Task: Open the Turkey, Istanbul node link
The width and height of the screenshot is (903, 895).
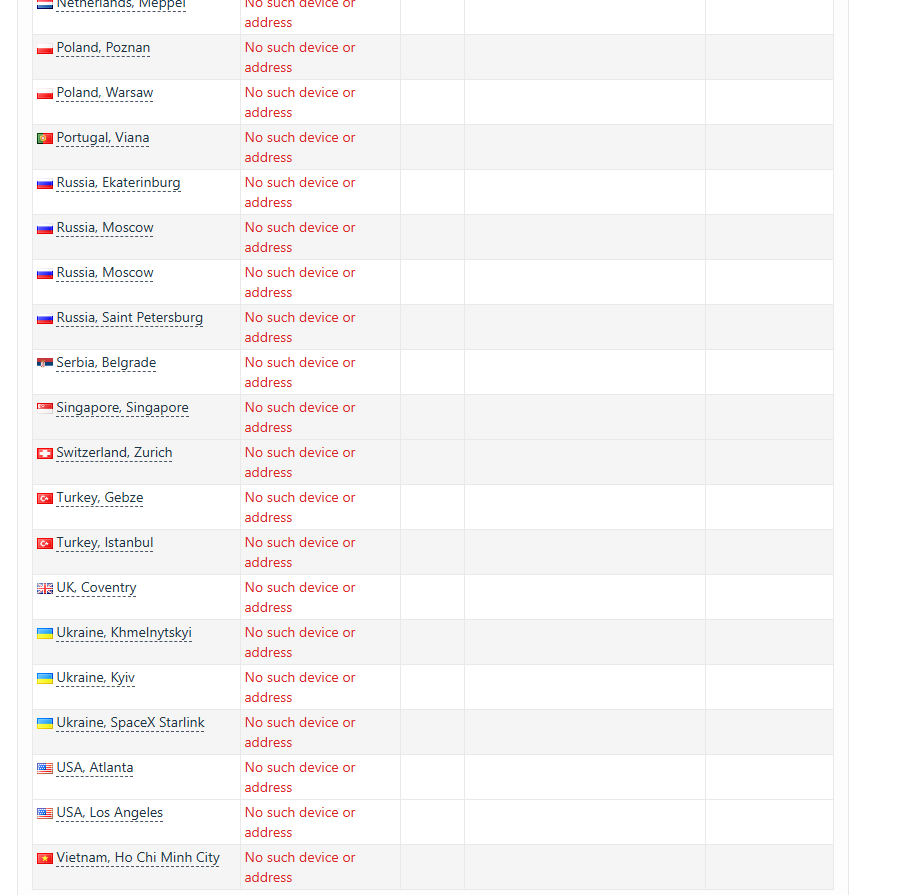Action: point(105,543)
